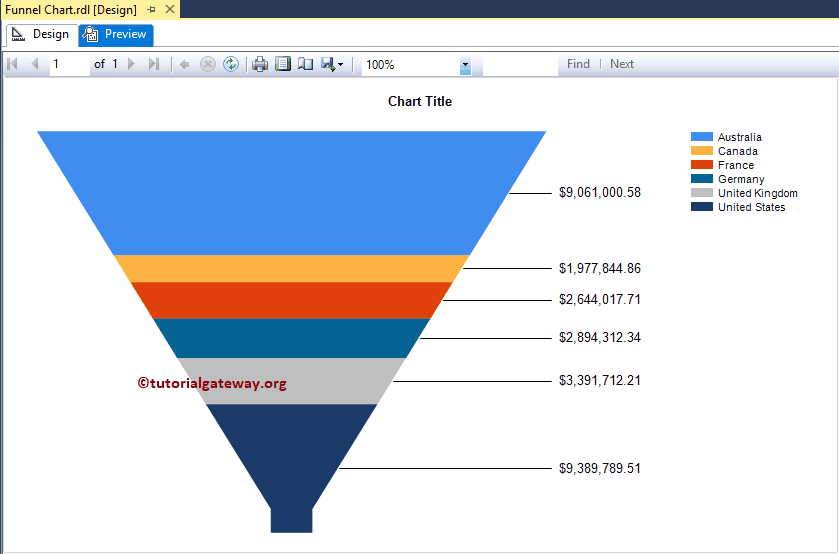Click the $9,389,789.51 data label
Screen dimensions: 839x554
coord(600,468)
